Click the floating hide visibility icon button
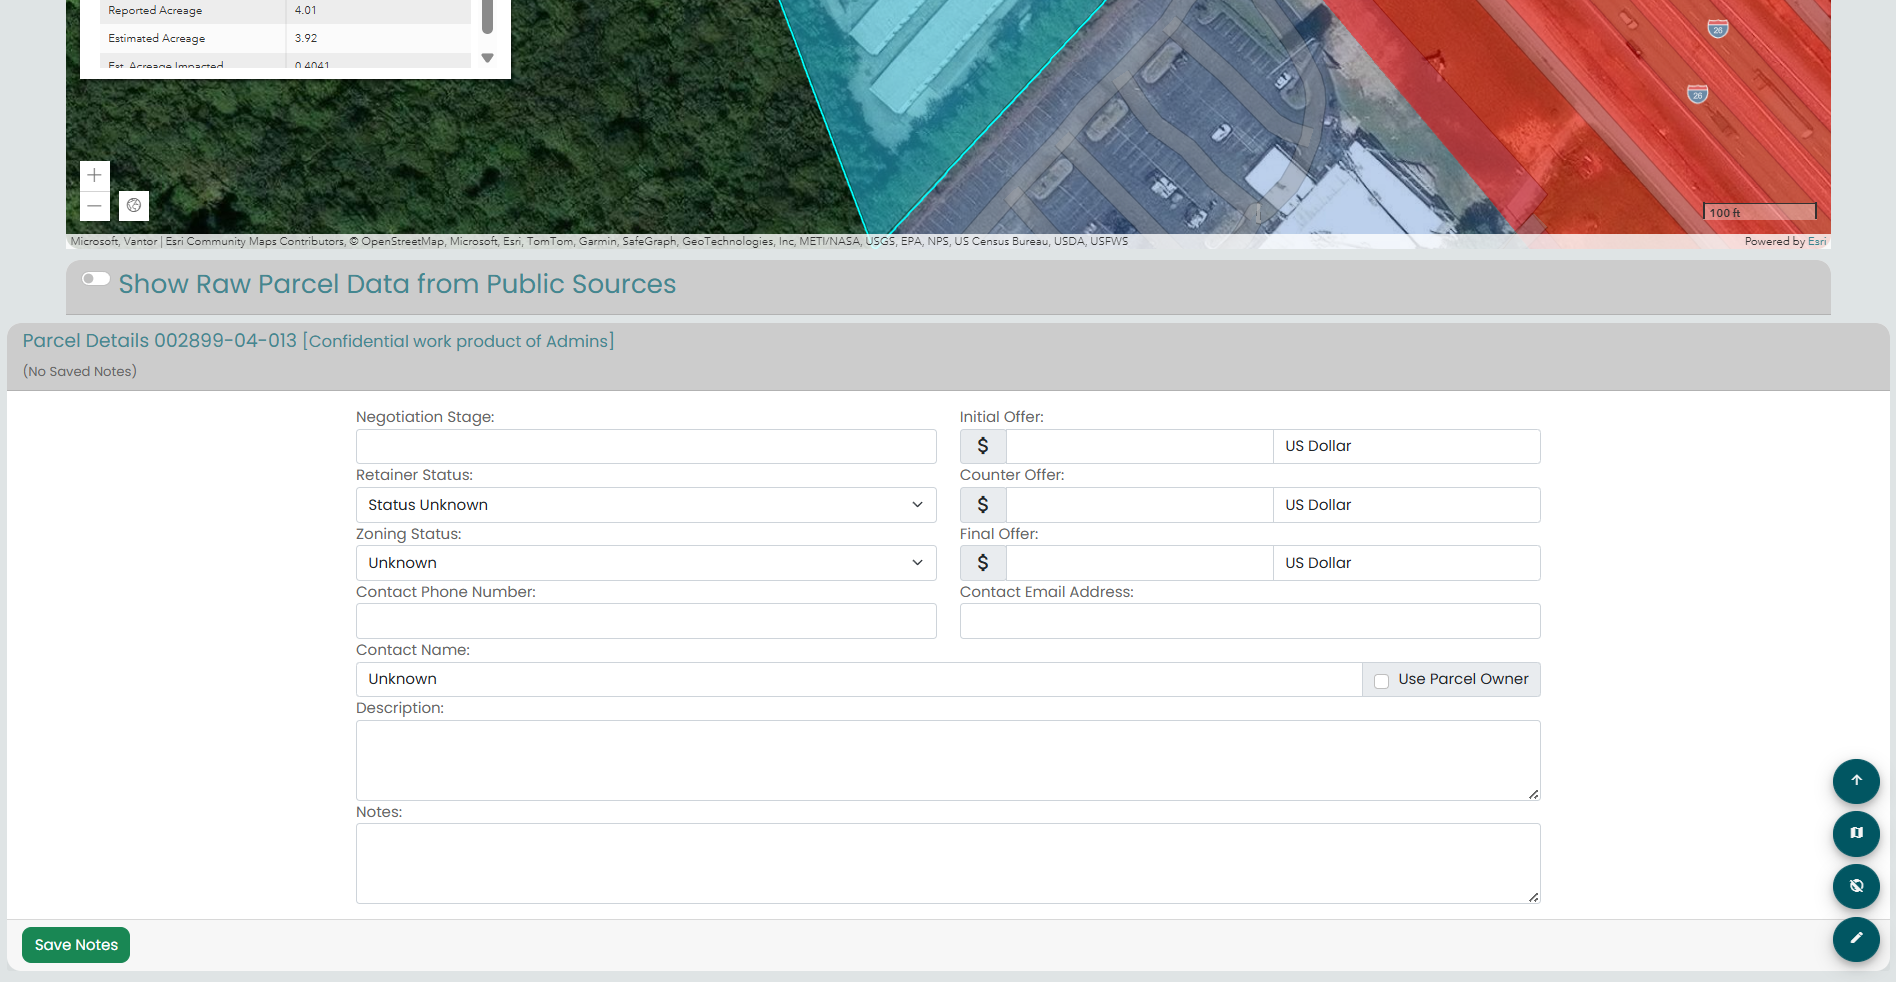1896x982 pixels. (1856, 886)
